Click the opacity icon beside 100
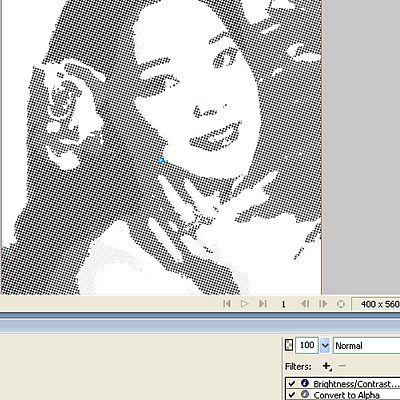400x400 pixels. click(x=289, y=345)
